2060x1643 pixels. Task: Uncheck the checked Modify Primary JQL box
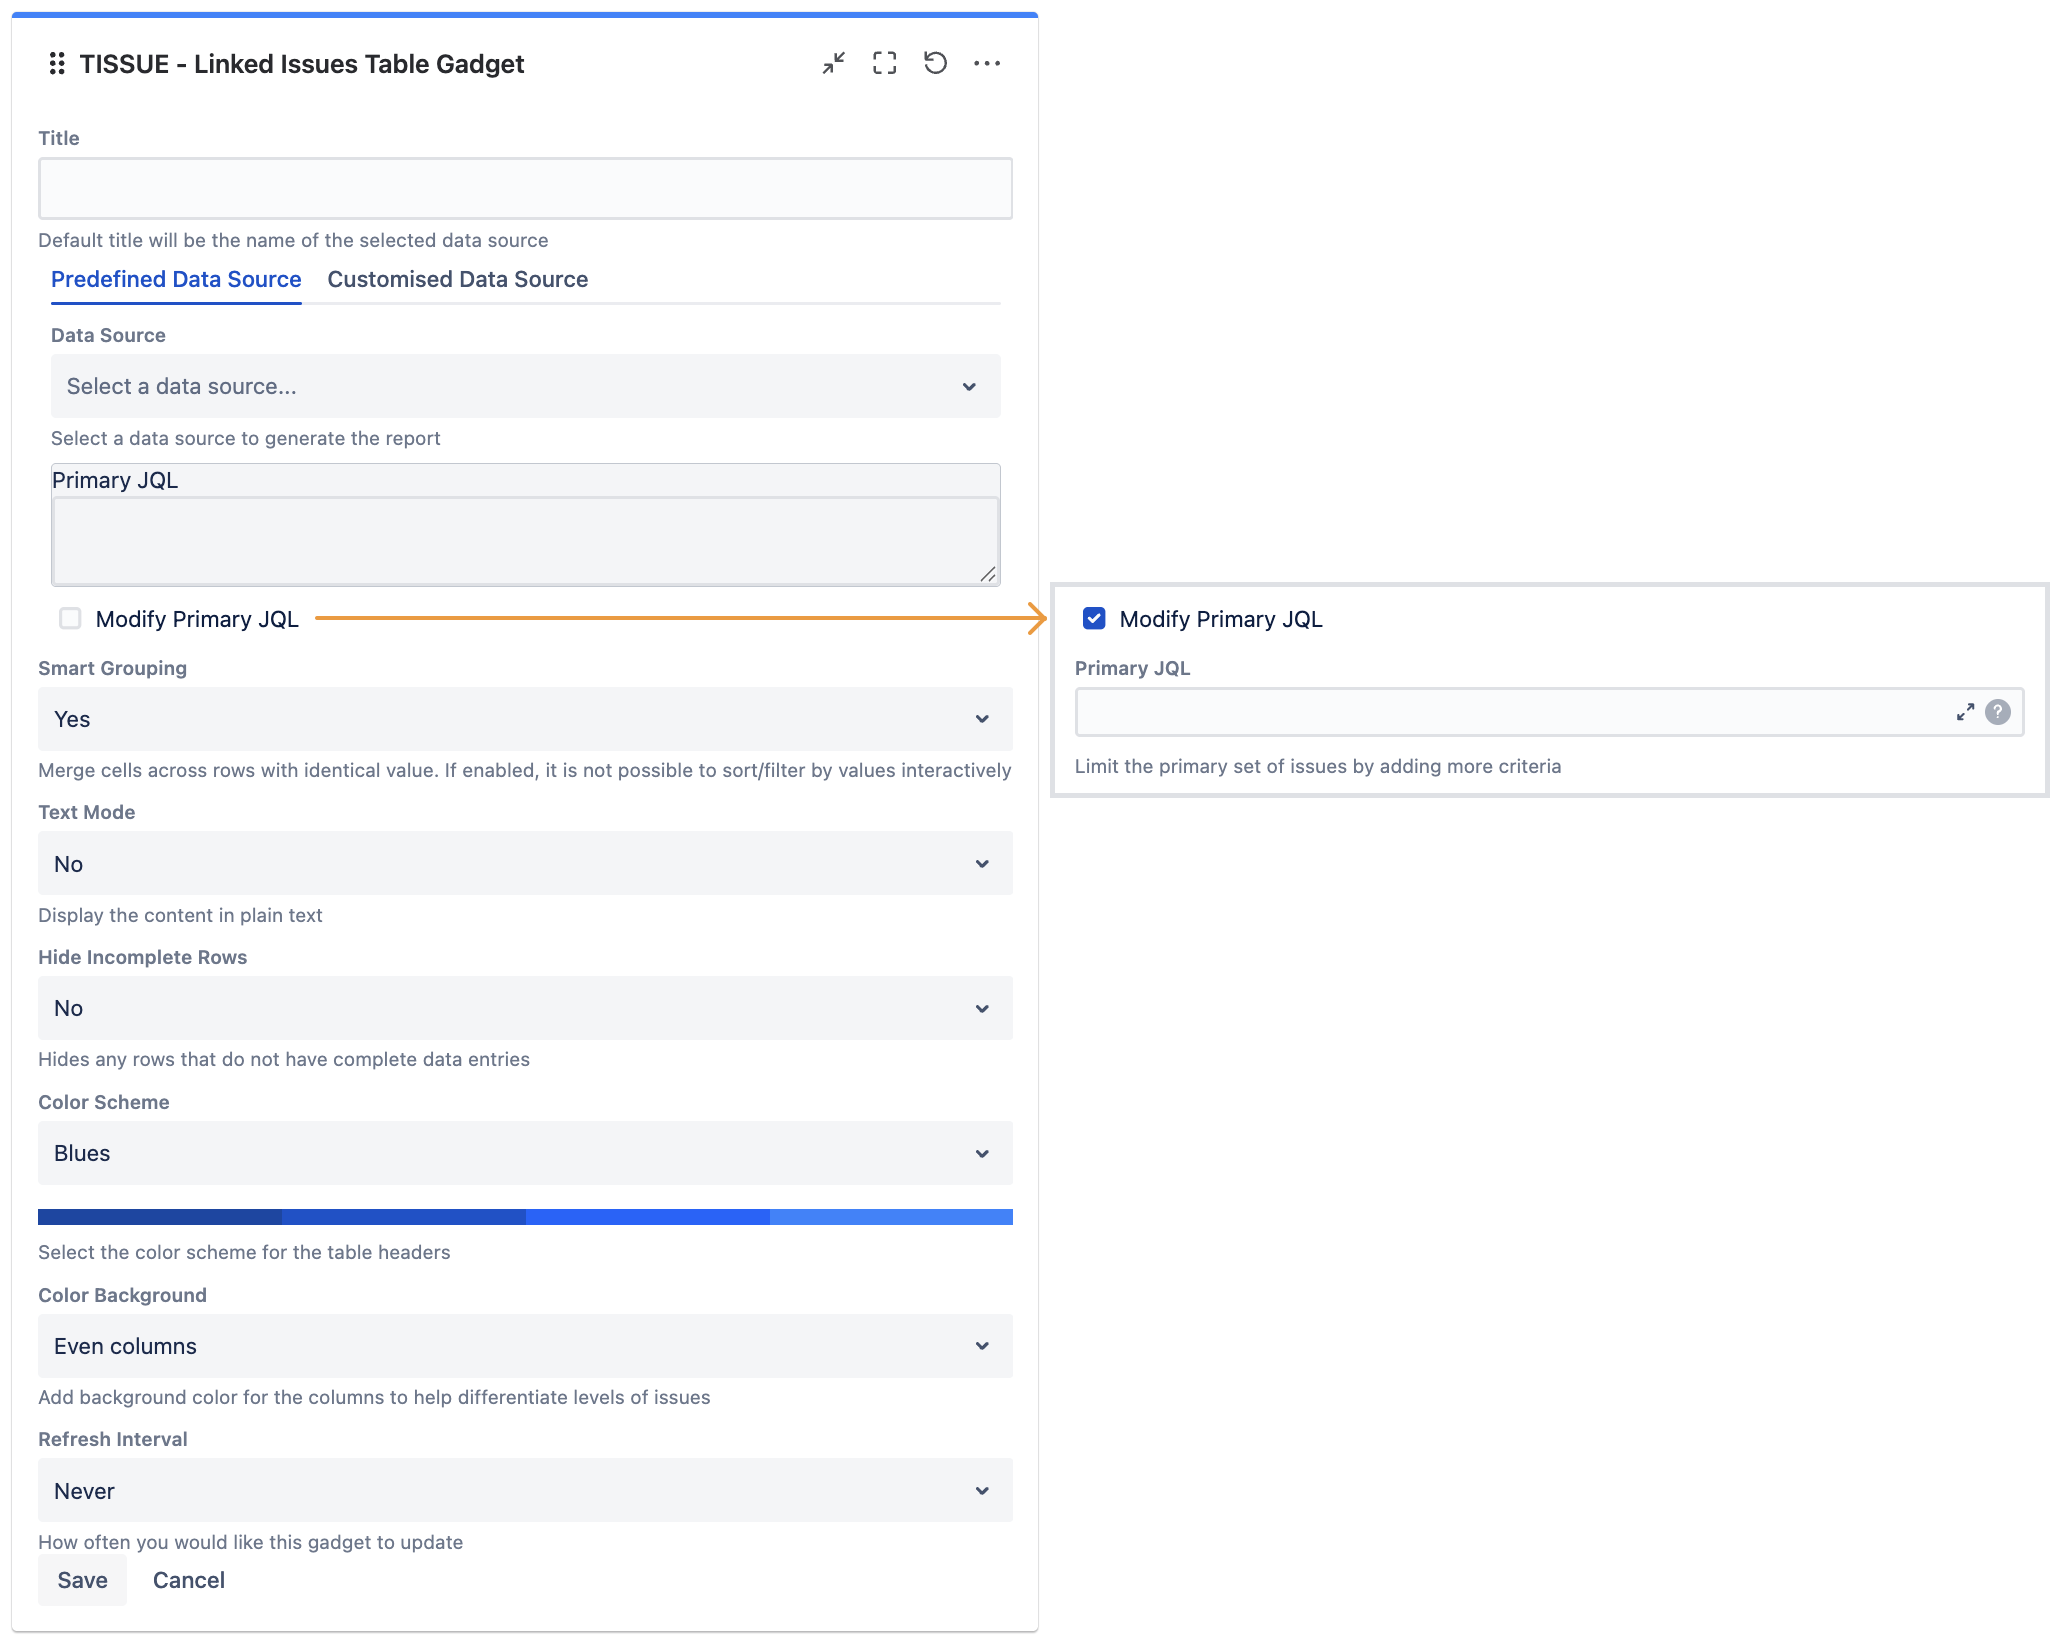coord(1094,619)
